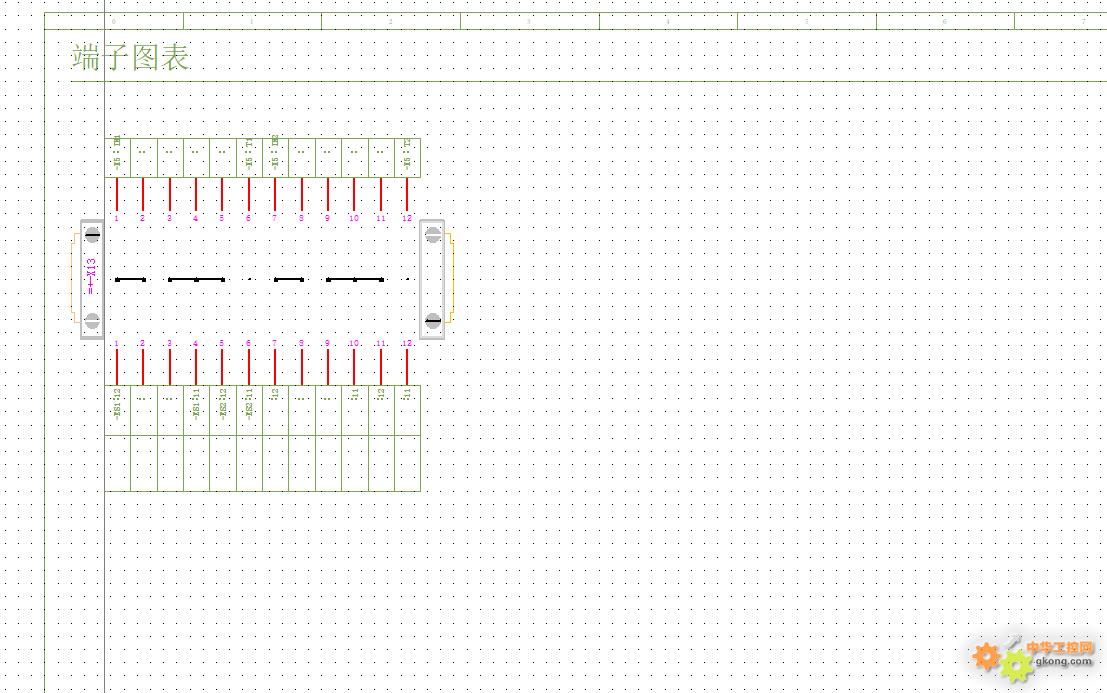Select the page title 端子图表
This screenshot has width=1107, height=693.
click(x=130, y=57)
